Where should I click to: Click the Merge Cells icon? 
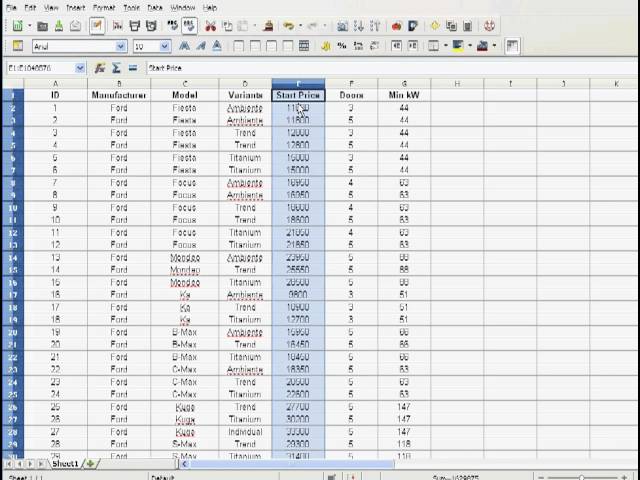click(x=304, y=46)
